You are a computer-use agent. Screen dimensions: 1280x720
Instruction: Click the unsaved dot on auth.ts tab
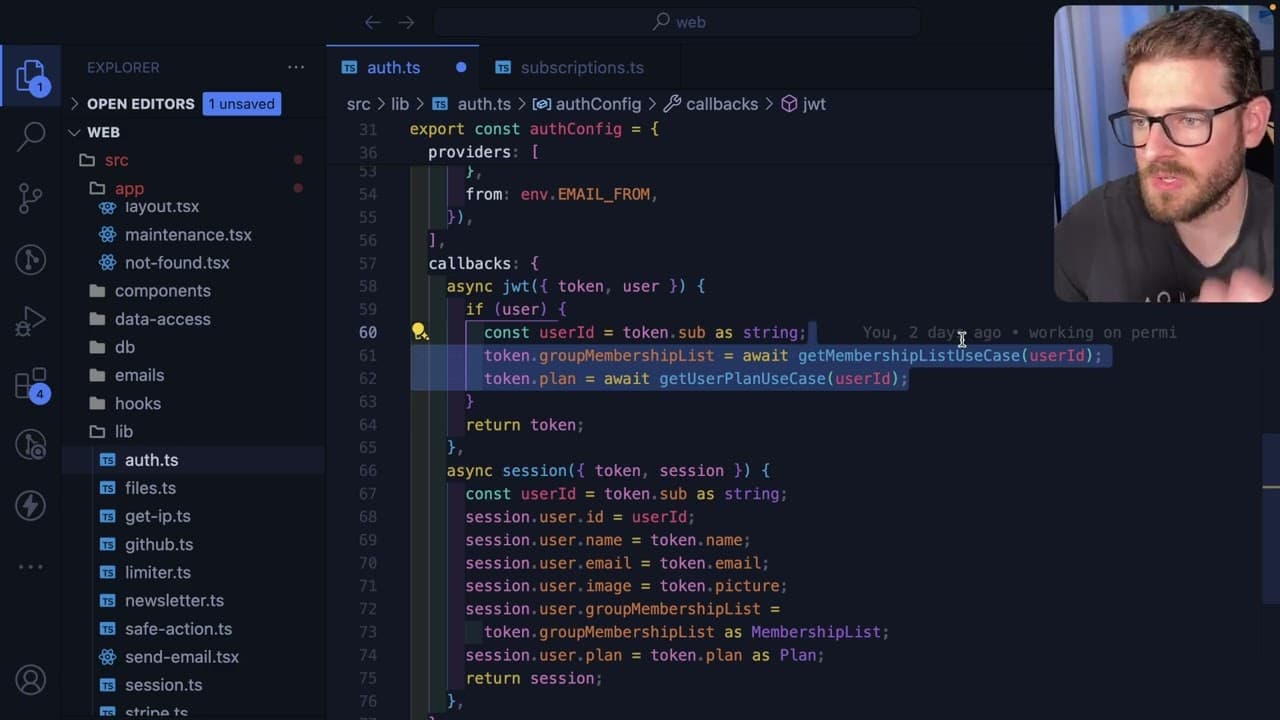pyautogui.click(x=461, y=68)
